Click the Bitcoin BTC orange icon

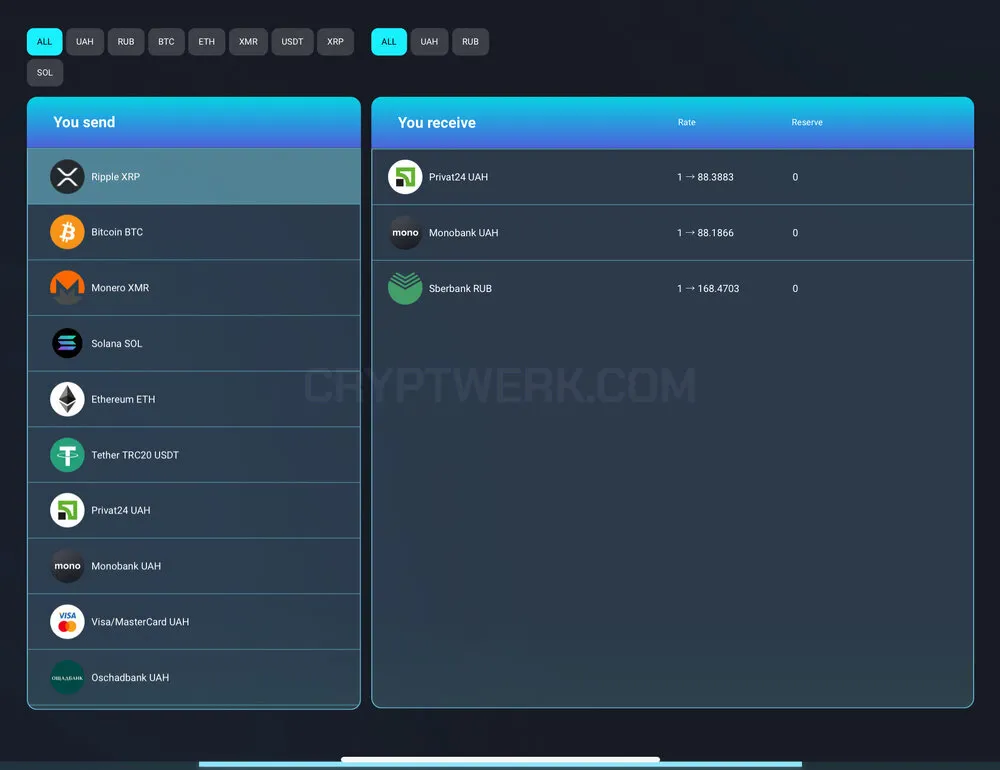67,232
